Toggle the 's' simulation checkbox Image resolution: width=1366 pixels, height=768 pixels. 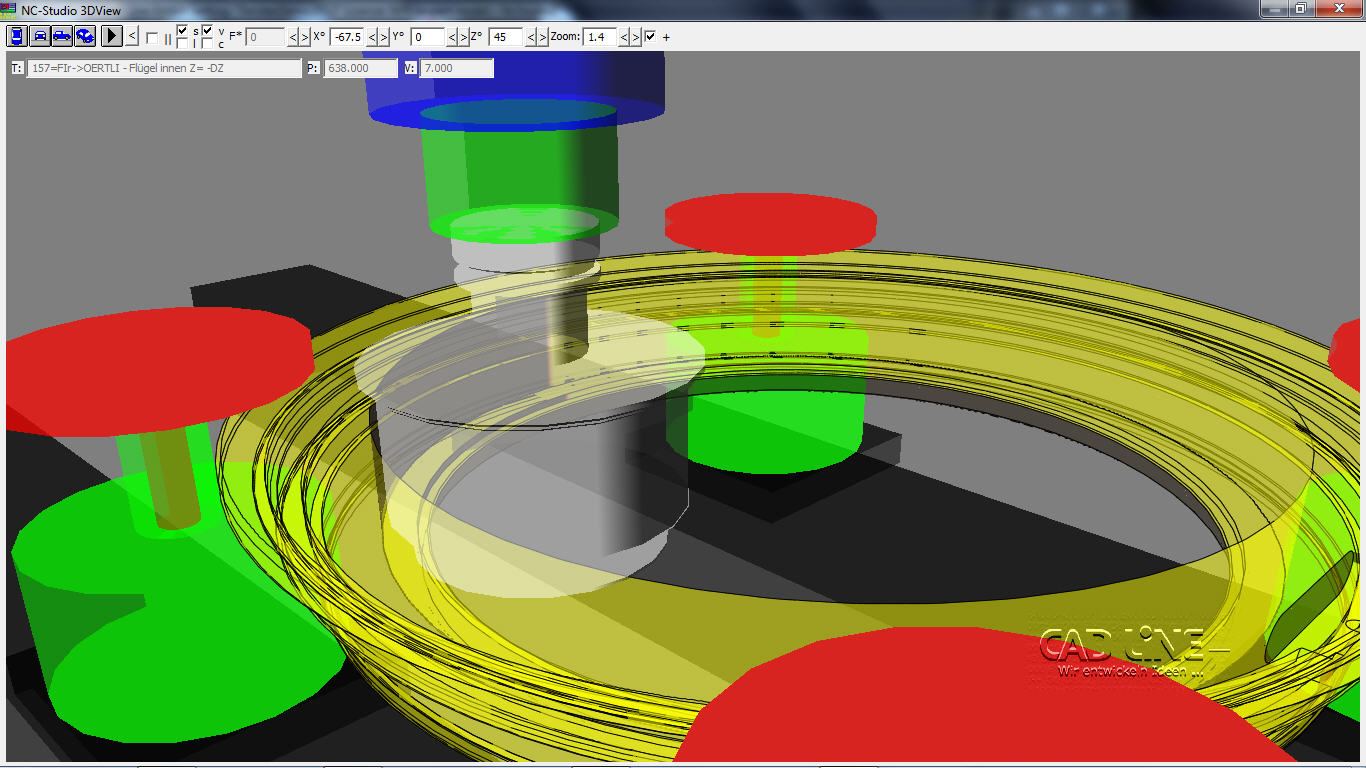[180, 30]
